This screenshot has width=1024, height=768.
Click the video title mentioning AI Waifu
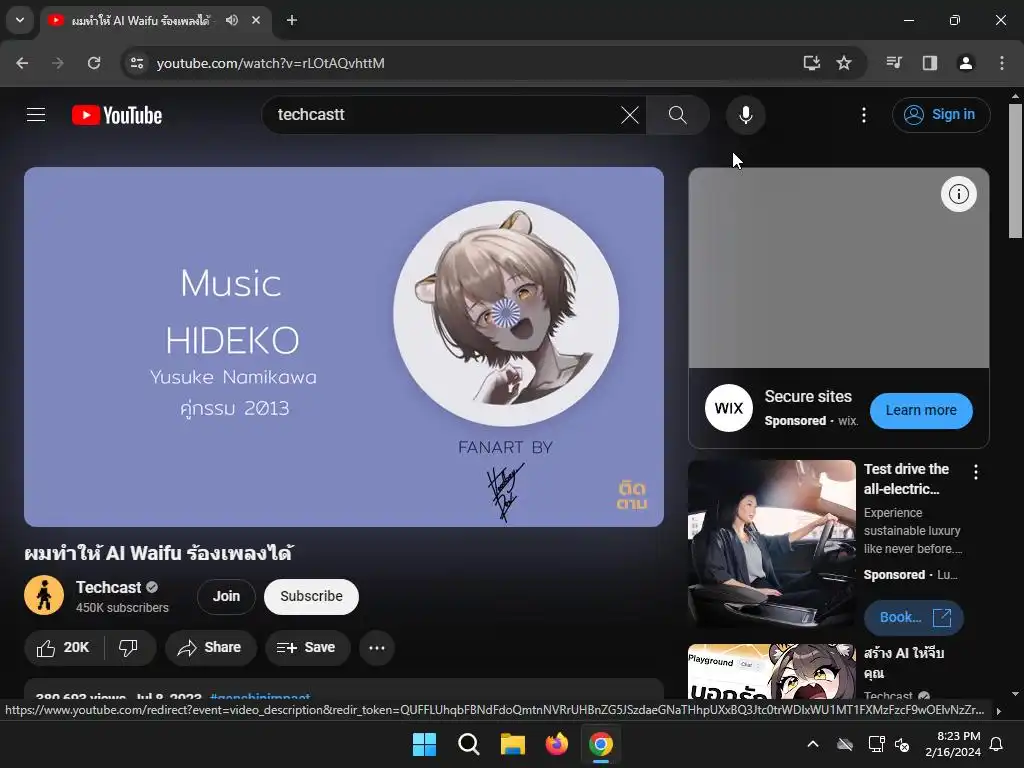pyautogui.click(x=159, y=553)
